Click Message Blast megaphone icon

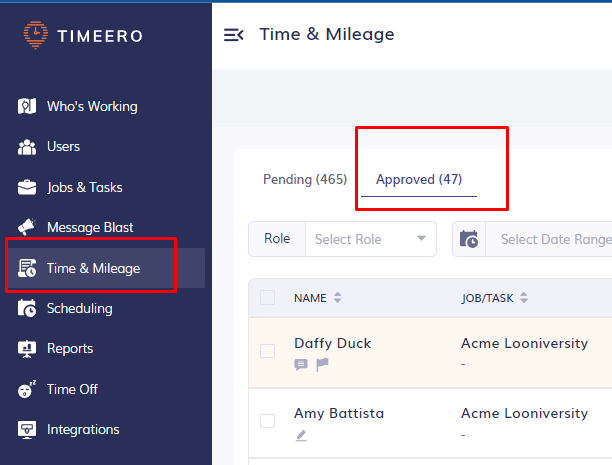pyautogui.click(x=27, y=227)
